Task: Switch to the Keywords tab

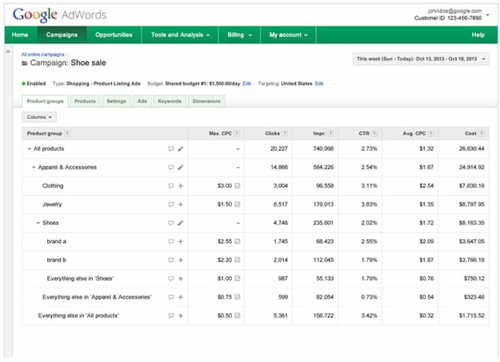Action: 170,101
